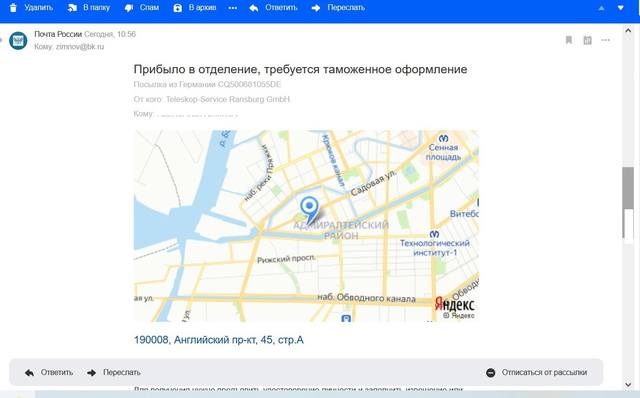Open address link 190008, Английский пр-кт
Viewport: 640px width, 398px height.
coord(219,340)
